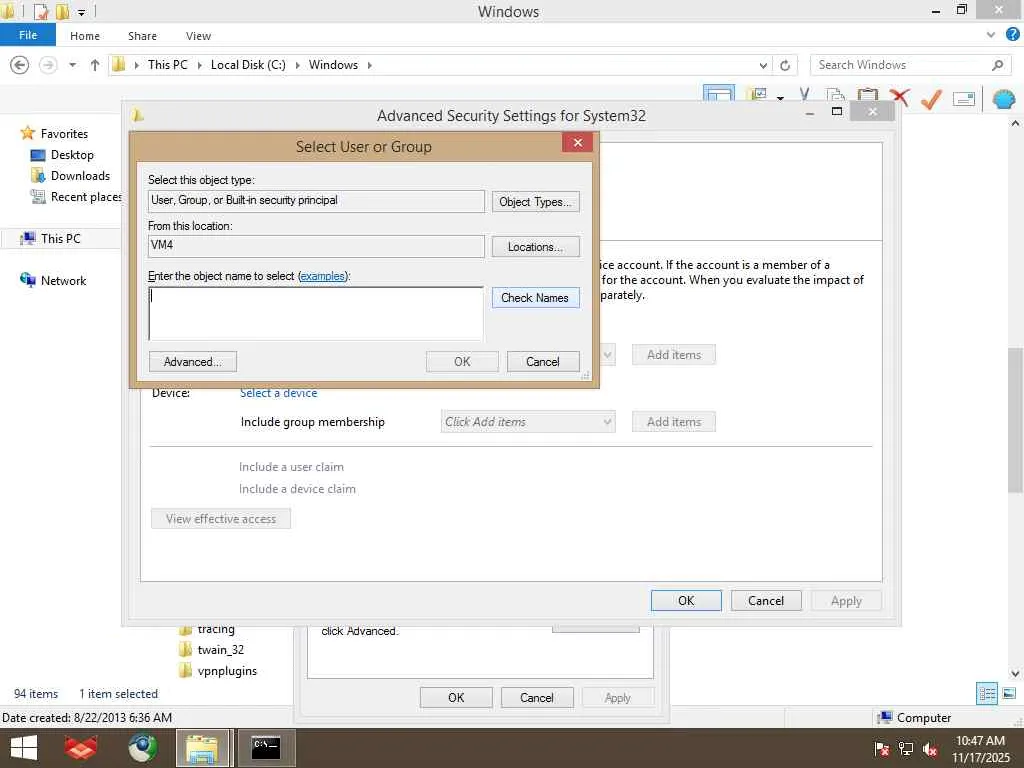The image size is (1024, 768).
Task: Open the Explorer Help question mark
Action: click(1012, 35)
